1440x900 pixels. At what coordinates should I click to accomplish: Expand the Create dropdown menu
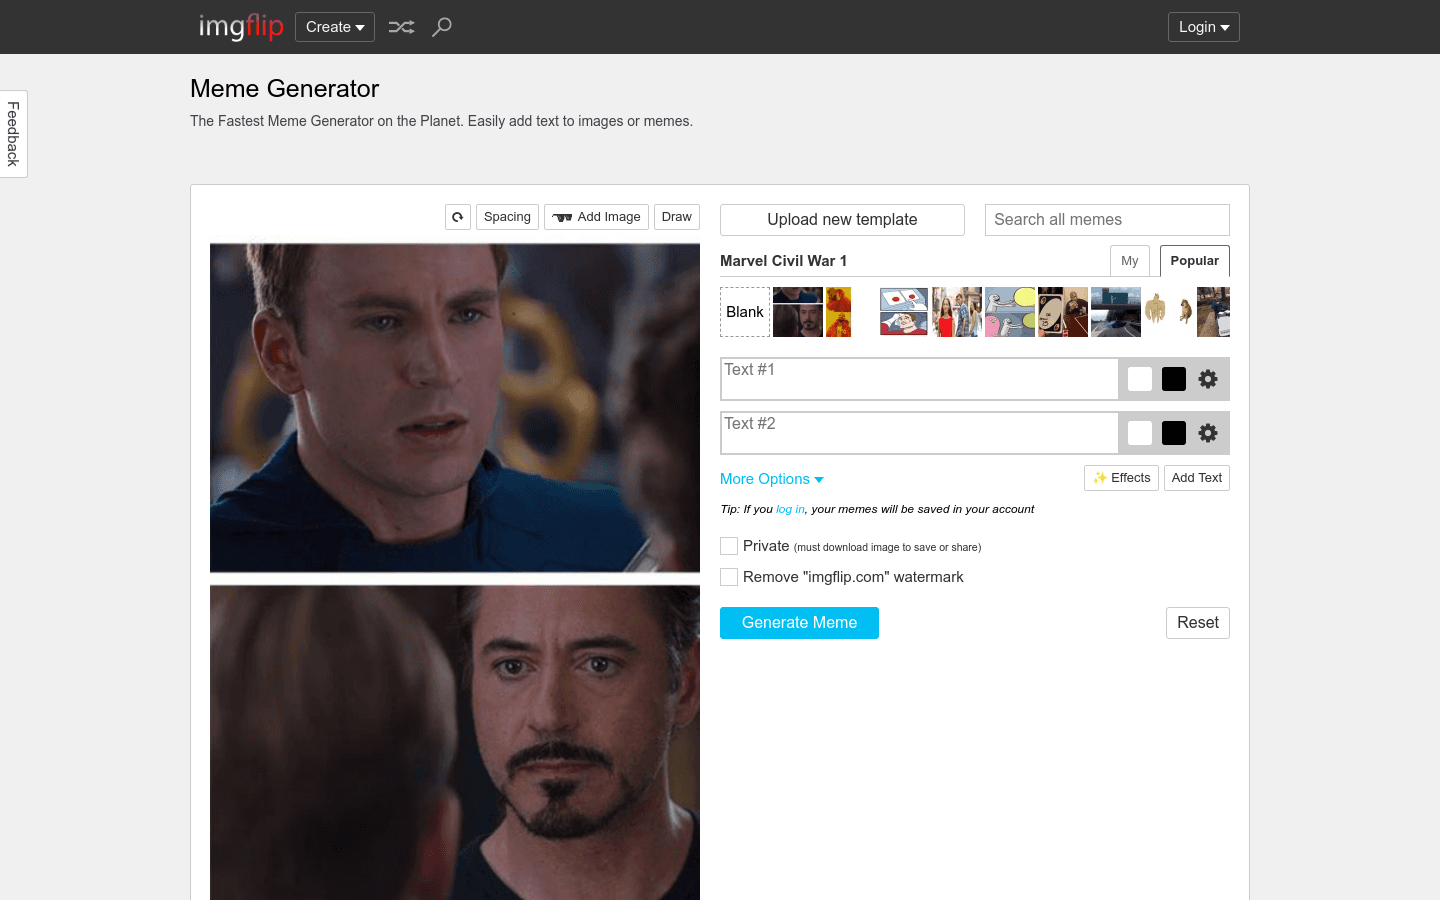pyautogui.click(x=335, y=27)
